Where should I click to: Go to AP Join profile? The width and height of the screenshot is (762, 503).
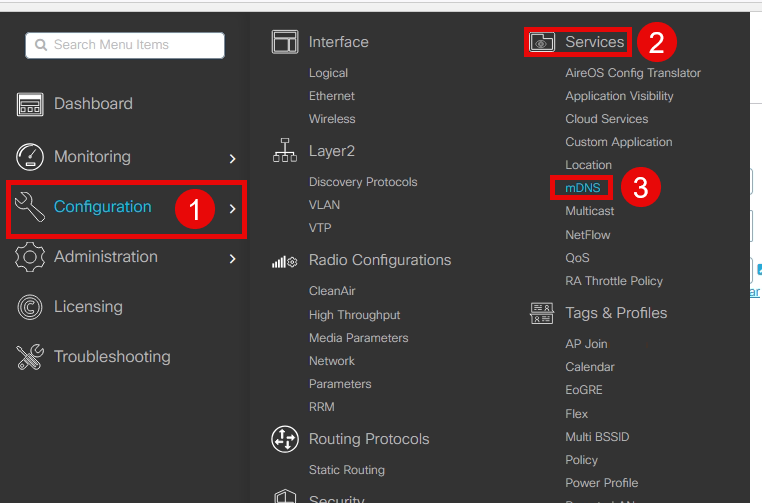(x=586, y=344)
